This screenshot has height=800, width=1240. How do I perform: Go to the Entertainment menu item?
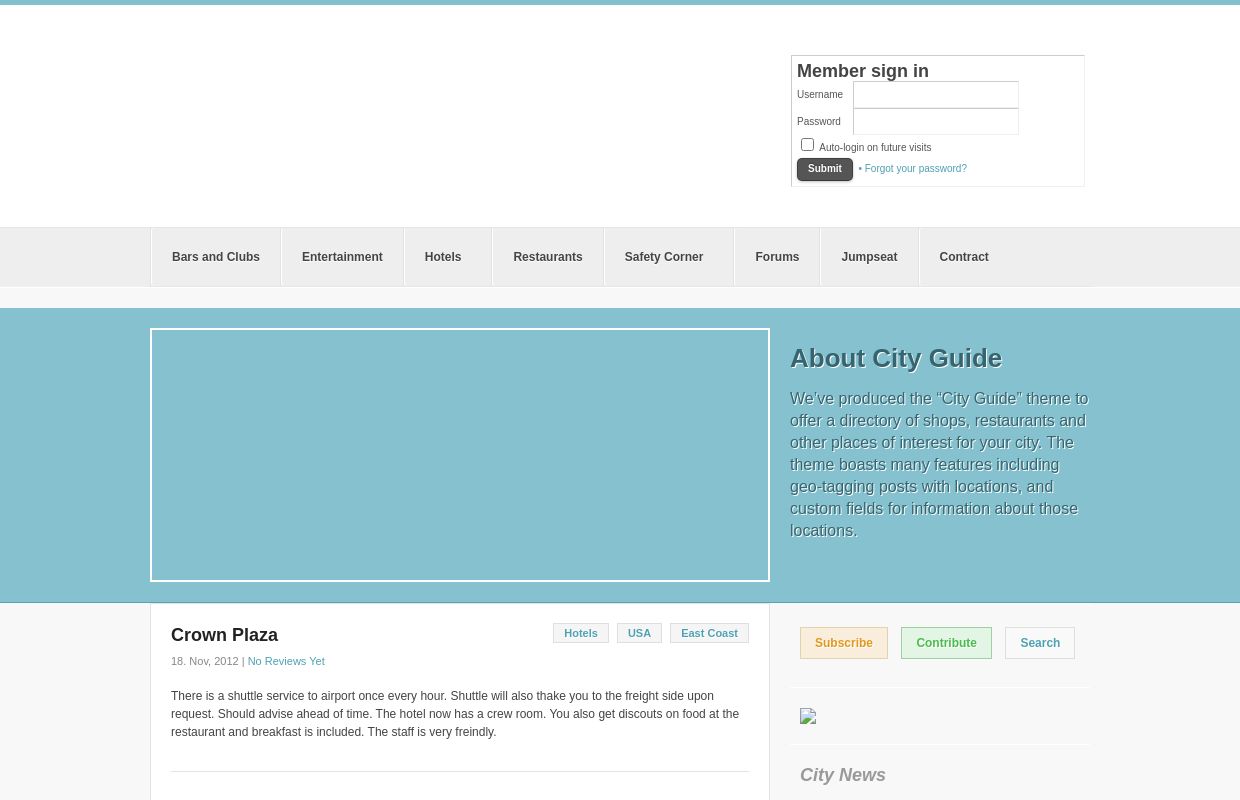coord(342,257)
